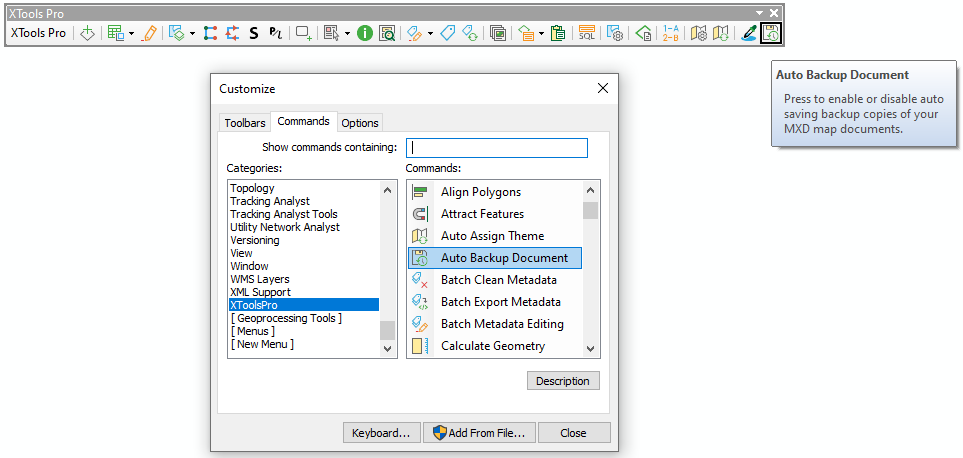Click the orange layers with green arrow icon
Screen dimensions: 963x458
527,33
